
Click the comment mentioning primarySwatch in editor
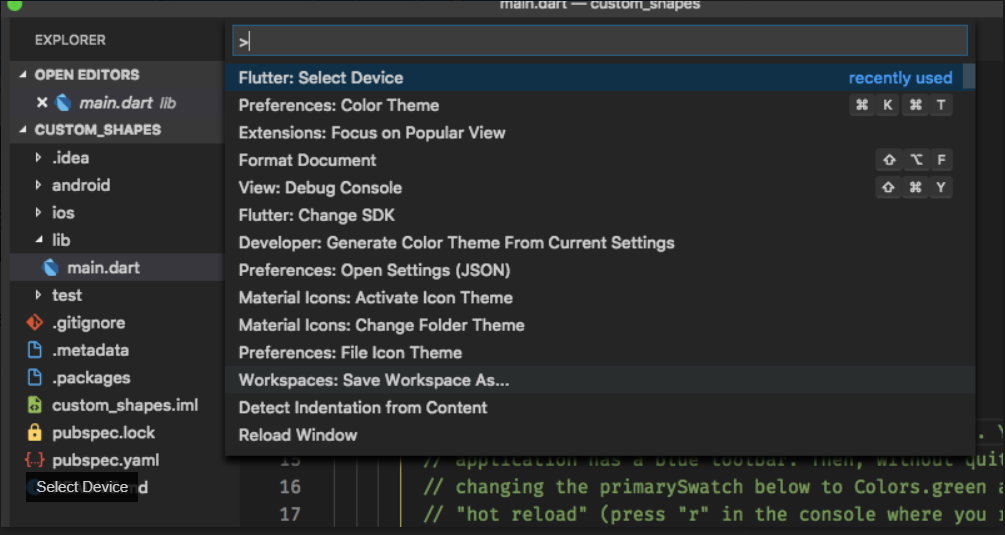713,487
